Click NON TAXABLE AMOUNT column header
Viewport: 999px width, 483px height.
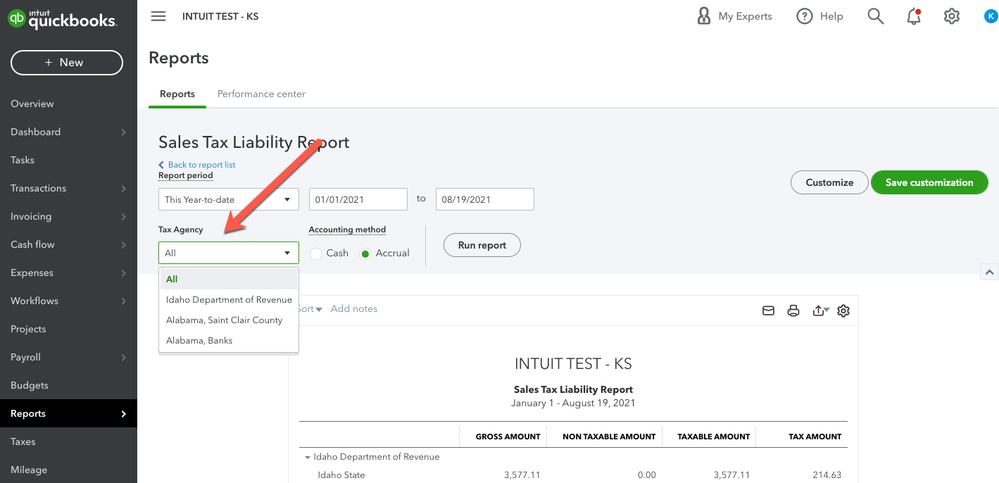click(x=609, y=436)
